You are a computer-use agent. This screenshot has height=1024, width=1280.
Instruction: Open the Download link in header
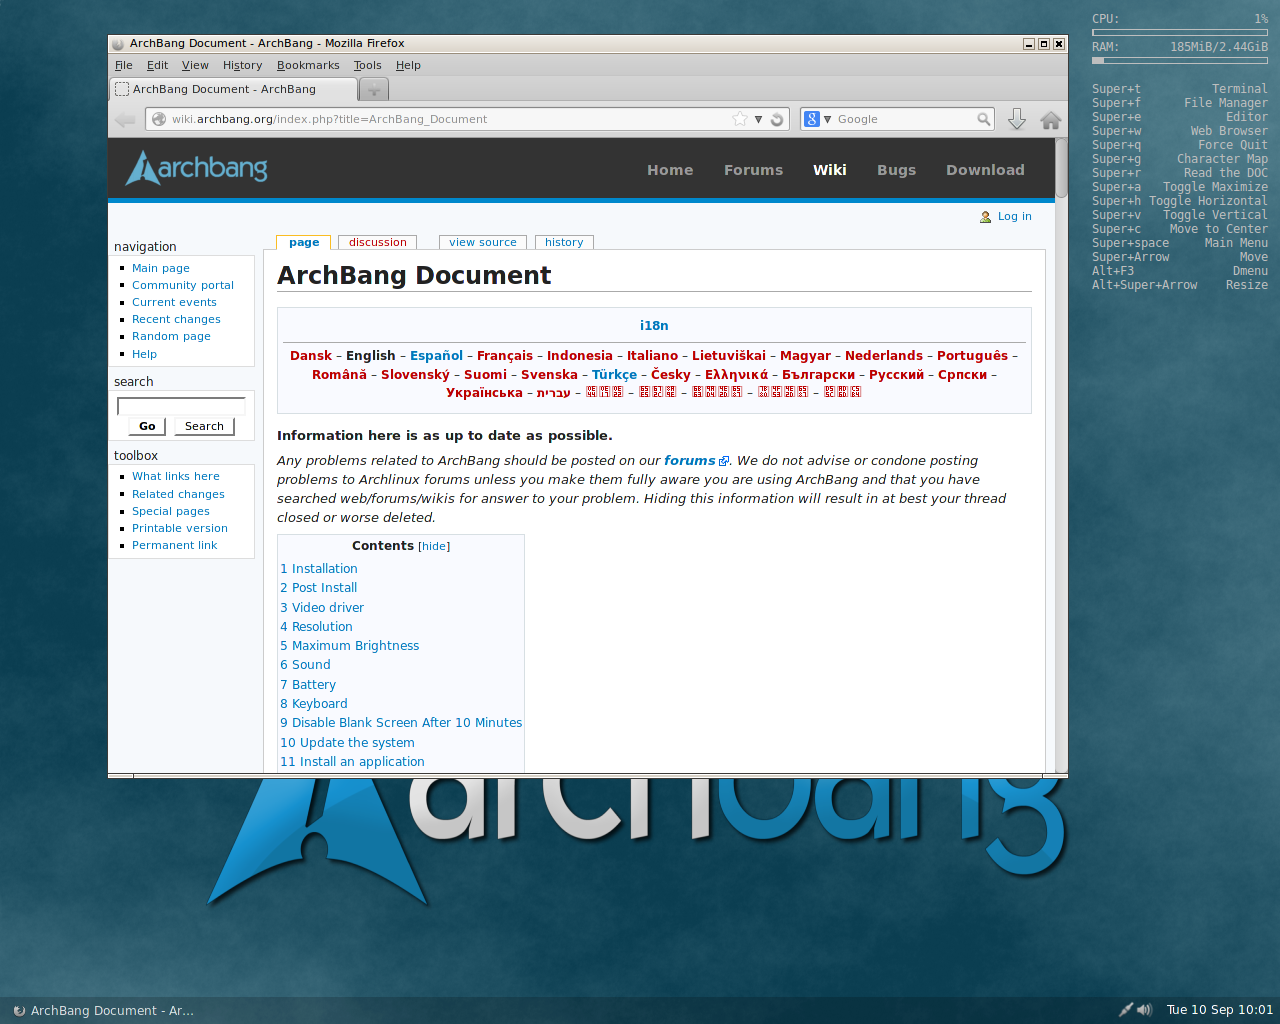coord(985,170)
